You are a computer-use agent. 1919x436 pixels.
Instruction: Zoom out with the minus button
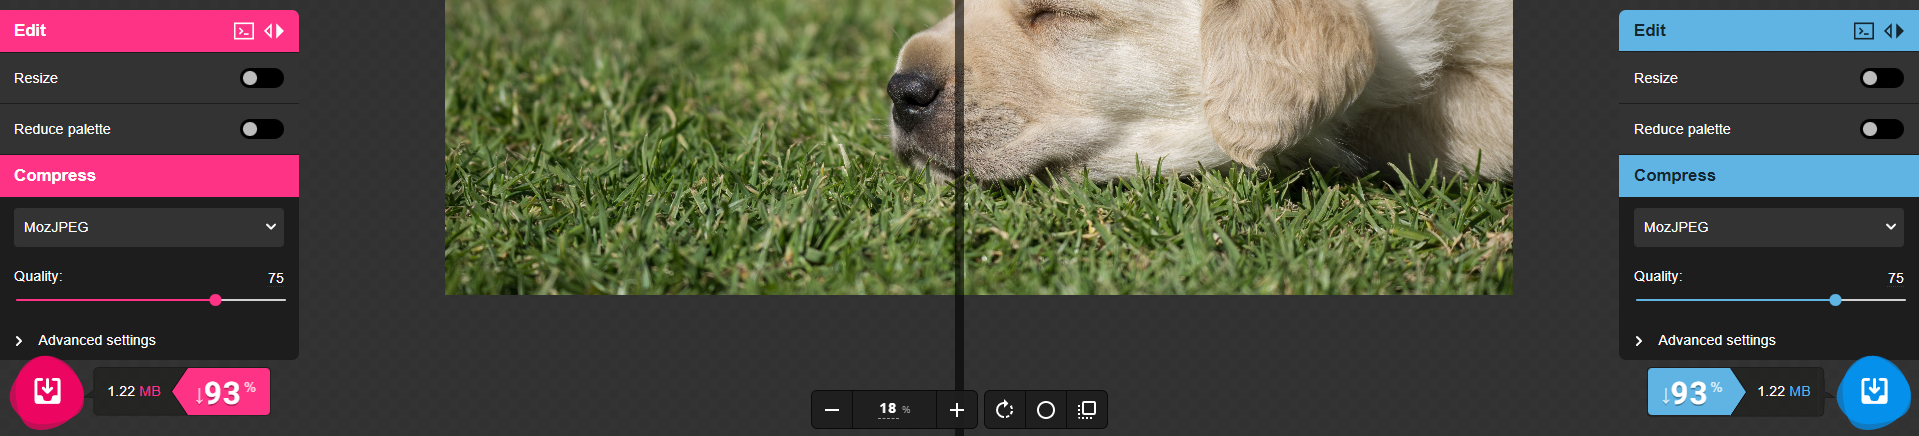click(832, 410)
